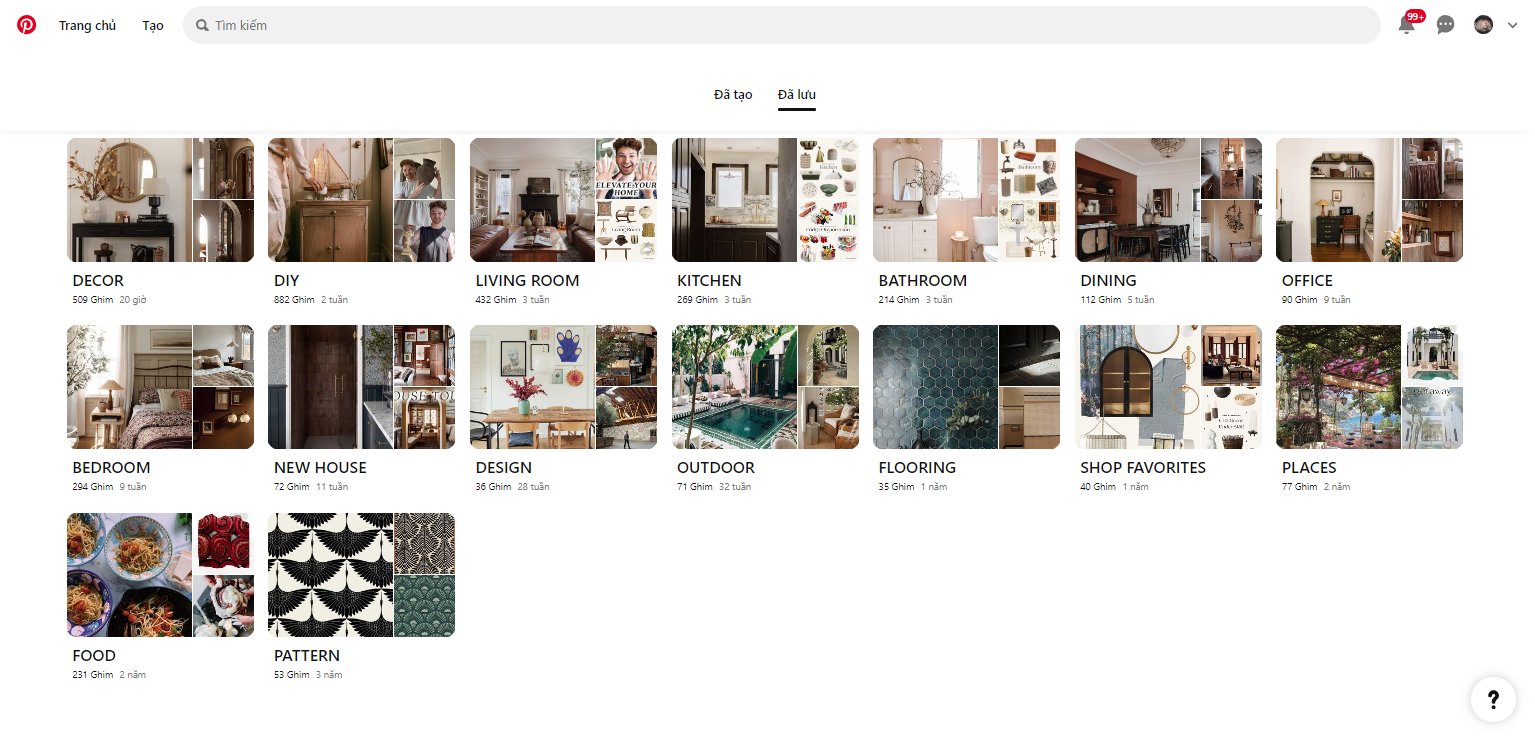The width and height of the screenshot is (1535, 737).
Task: Open the SHOP FAVORITES board title
Action: coord(1143,468)
